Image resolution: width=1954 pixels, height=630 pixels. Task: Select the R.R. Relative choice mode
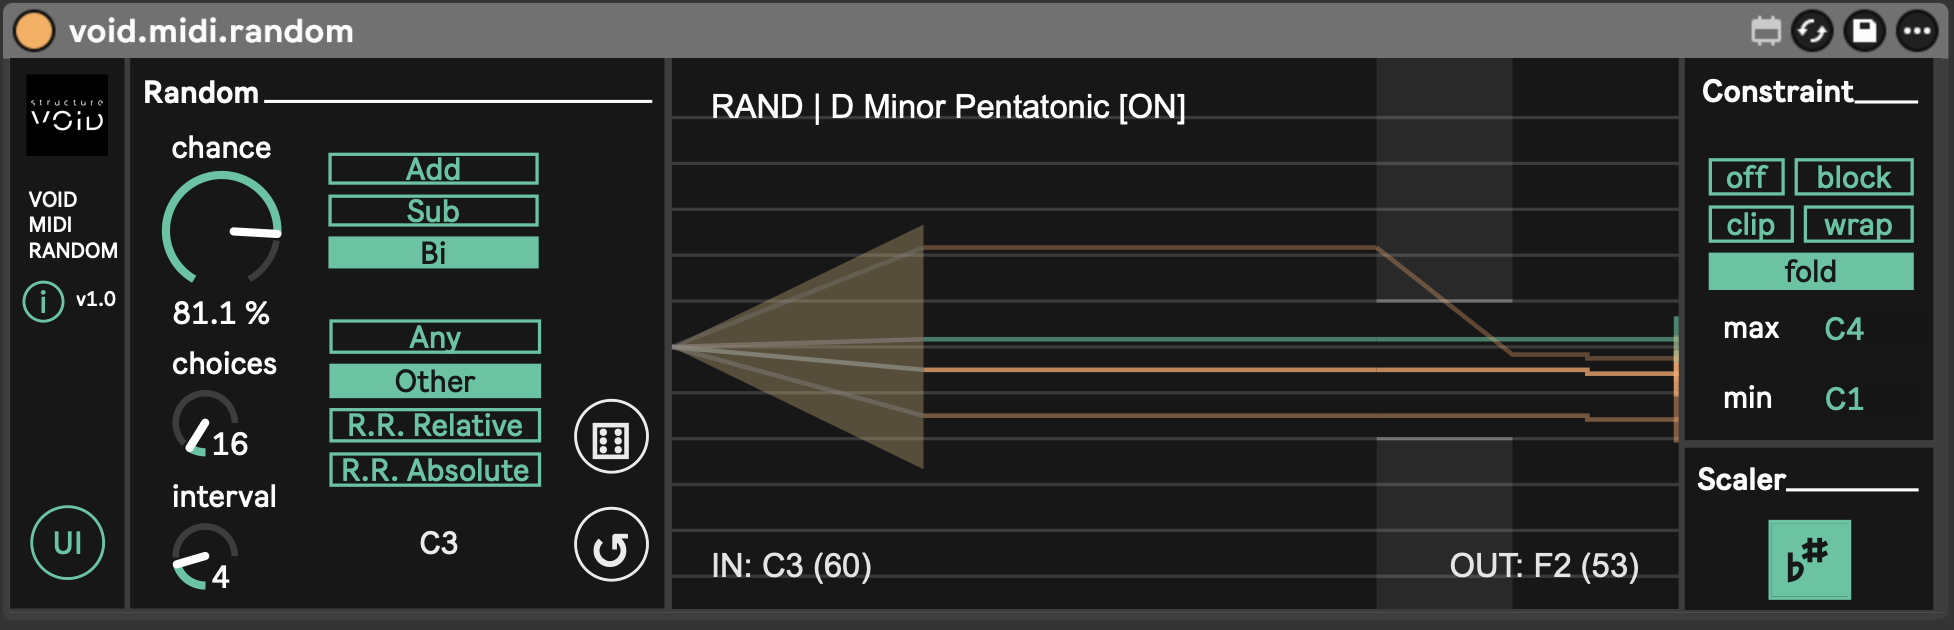435,425
